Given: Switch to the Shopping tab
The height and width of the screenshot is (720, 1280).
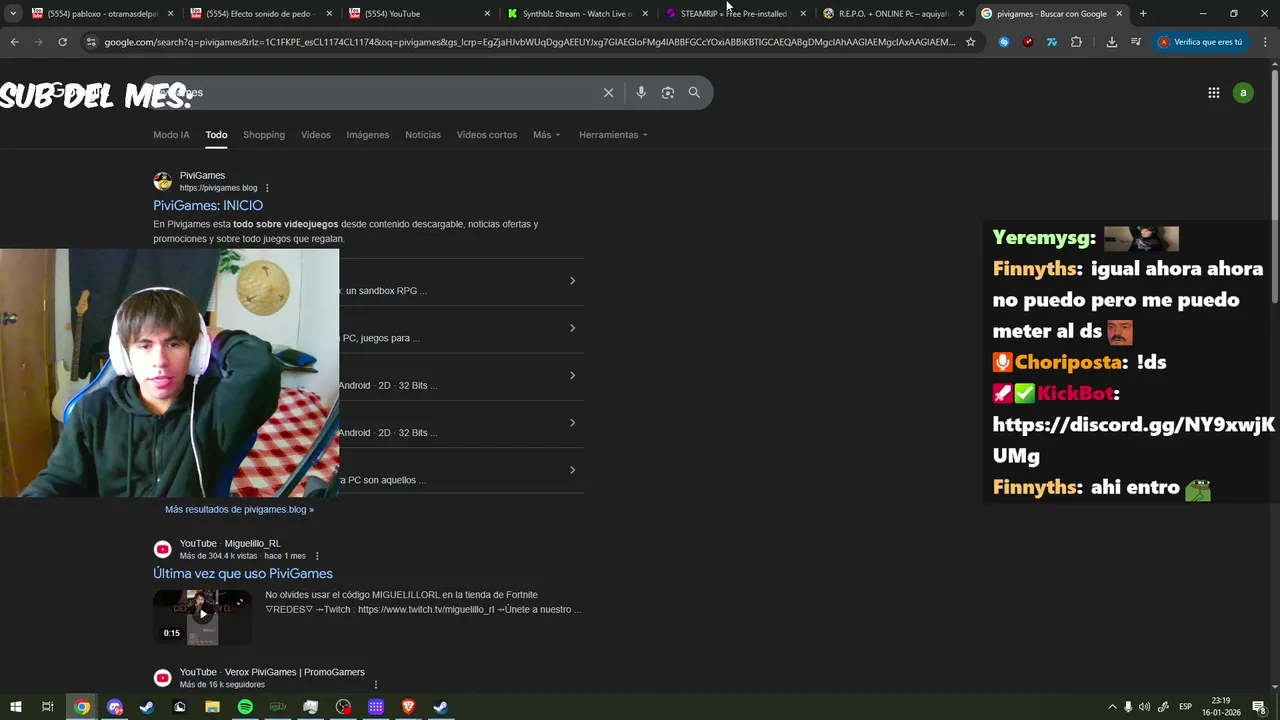Looking at the screenshot, I should pyautogui.click(x=264, y=135).
